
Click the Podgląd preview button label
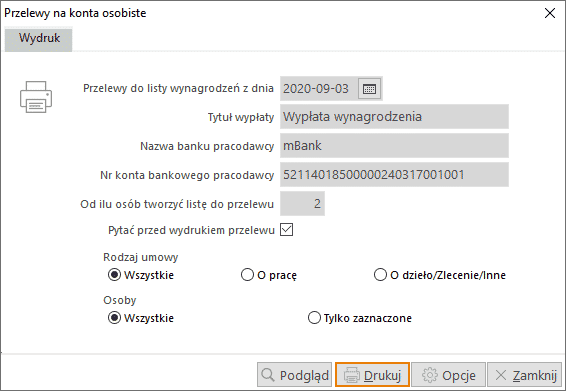pyautogui.click(x=304, y=375)
